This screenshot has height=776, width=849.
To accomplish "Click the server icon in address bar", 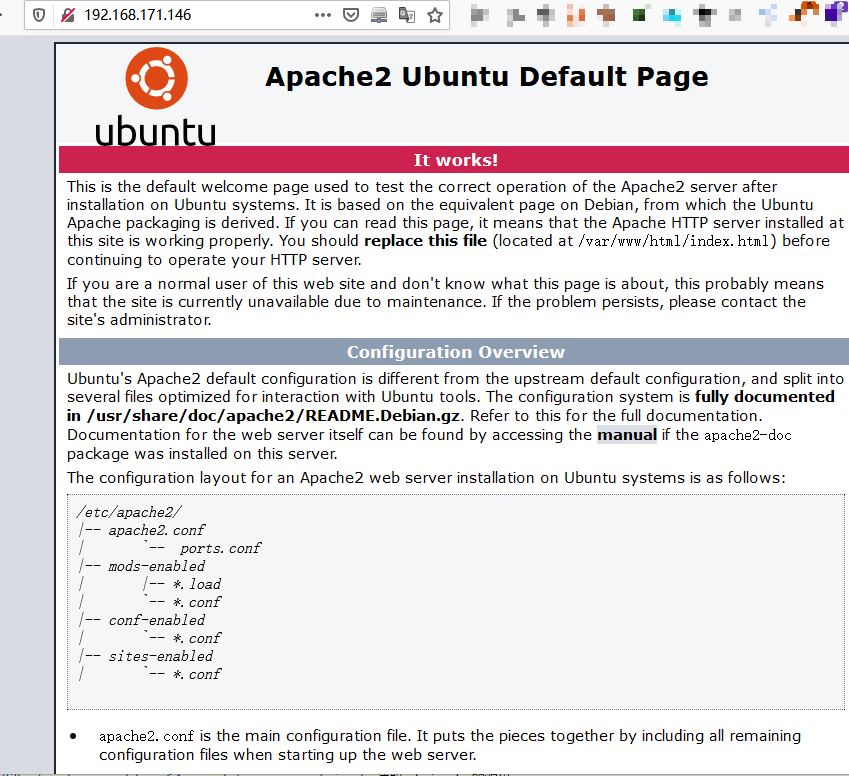I will (x=379, y=15).
